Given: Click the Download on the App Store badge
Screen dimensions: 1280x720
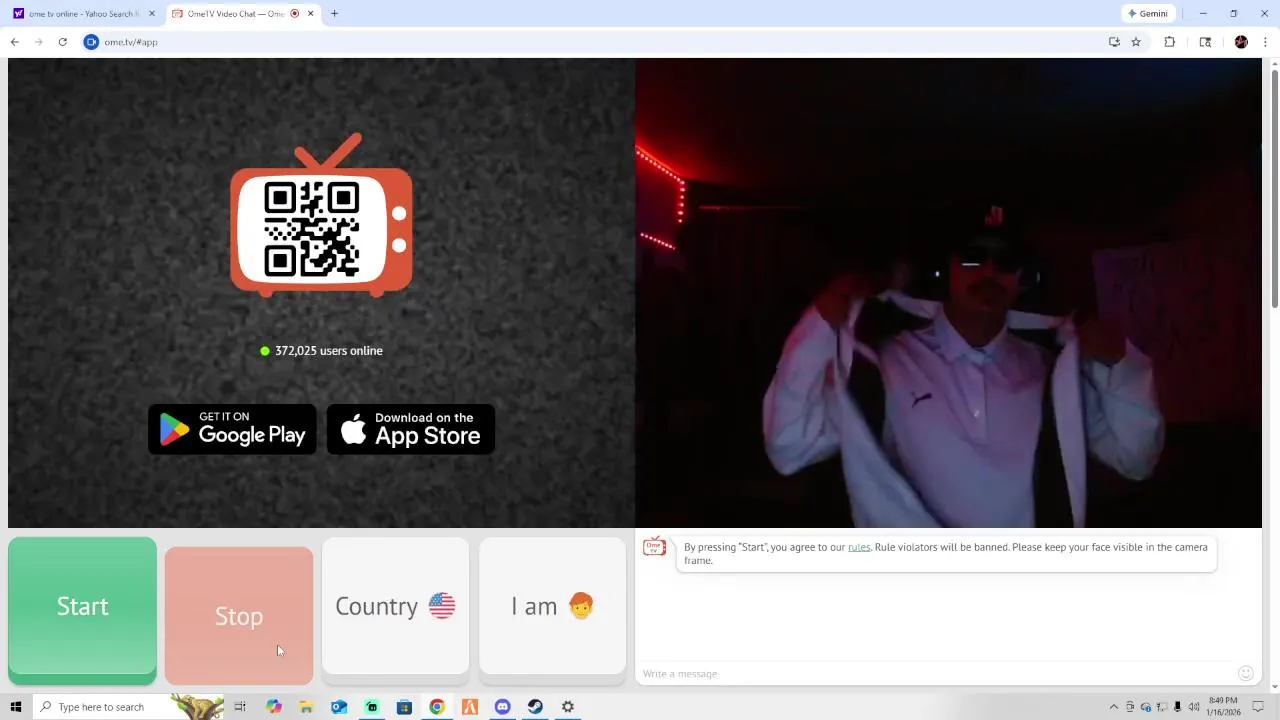Looking at the screenshot, I should pyautogui.click(x=411, y=429).
